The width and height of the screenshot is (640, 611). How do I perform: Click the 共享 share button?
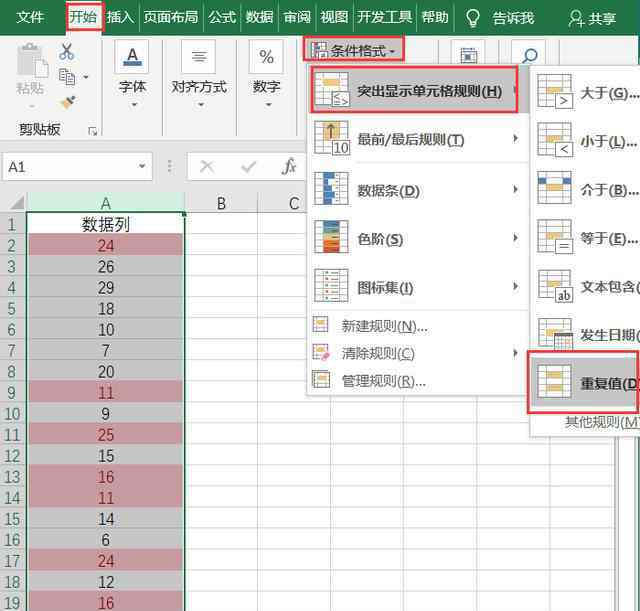tap(591, 18)
